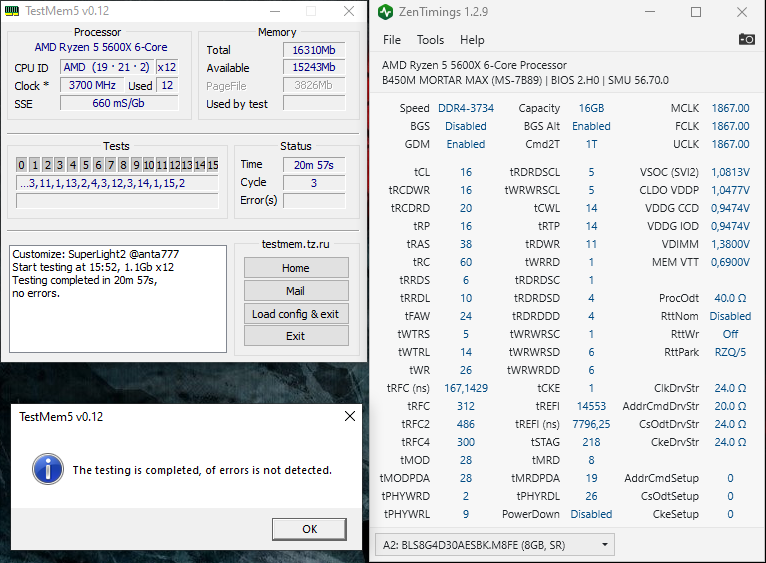This screenshot has height=563, width=766.
Task: Click the ProcOdt 40.0 Ω value
Action: [730, 298]
